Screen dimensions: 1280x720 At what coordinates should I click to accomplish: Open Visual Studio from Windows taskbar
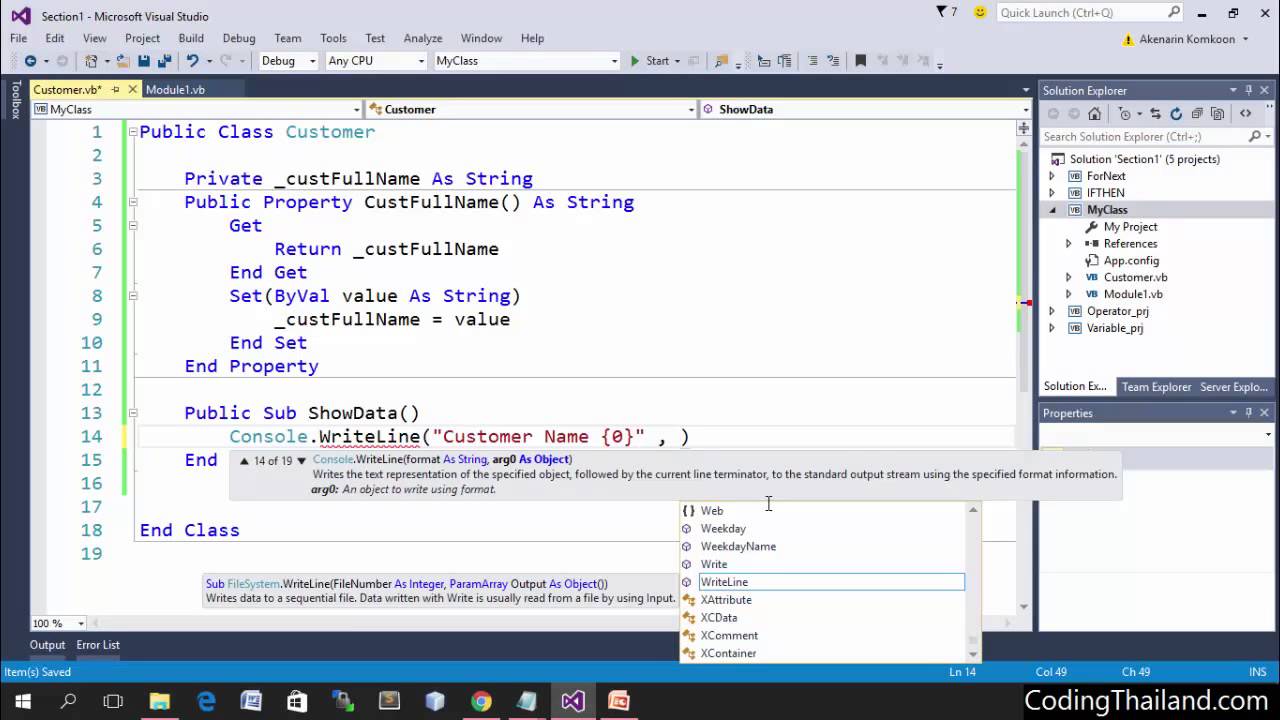pos(572,701)
